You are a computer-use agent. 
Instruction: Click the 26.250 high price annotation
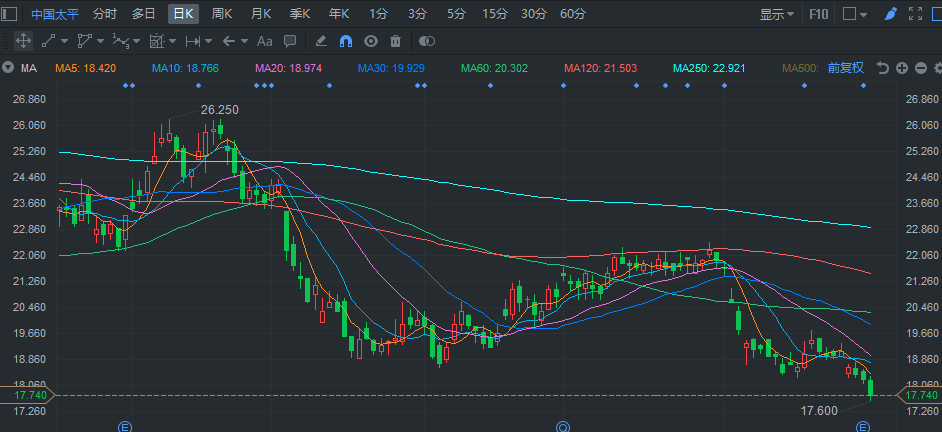[219, 110]
